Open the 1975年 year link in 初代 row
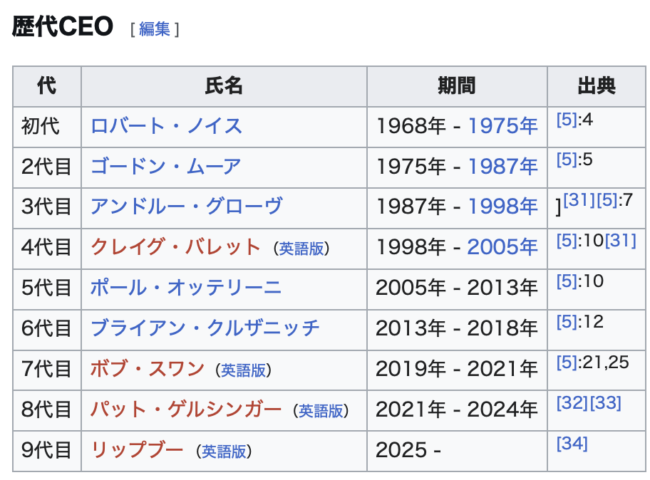This screenshot has height=480, width=650. tap(503, 126)
